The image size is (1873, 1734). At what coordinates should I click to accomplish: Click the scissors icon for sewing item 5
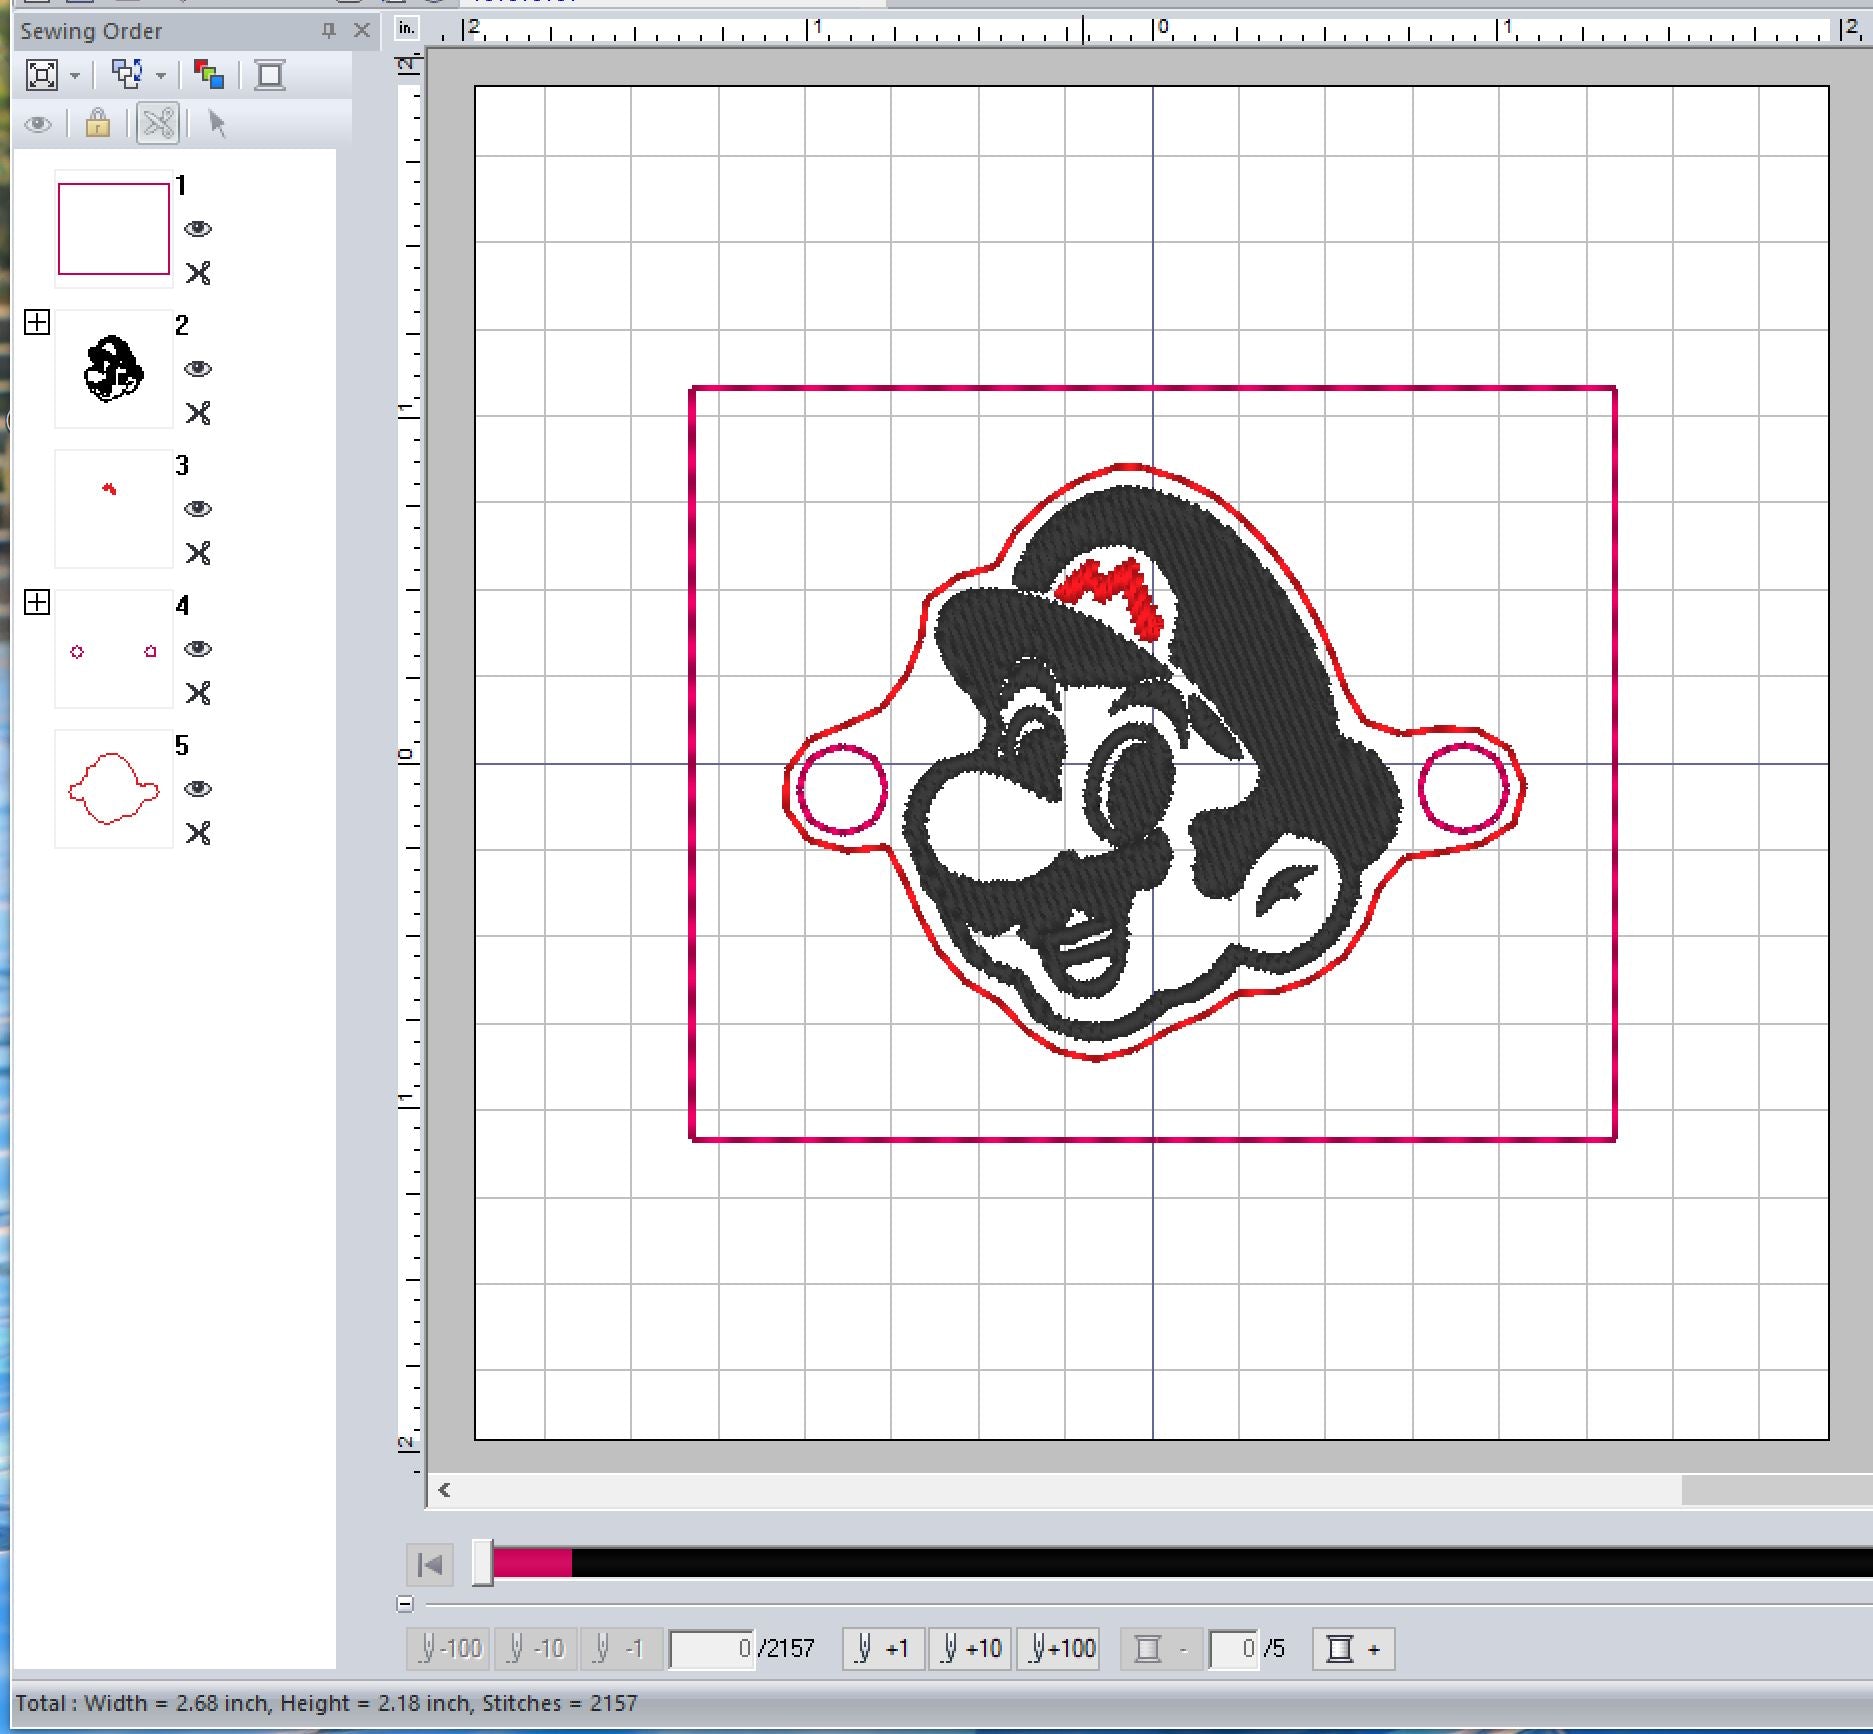point(198,833)
